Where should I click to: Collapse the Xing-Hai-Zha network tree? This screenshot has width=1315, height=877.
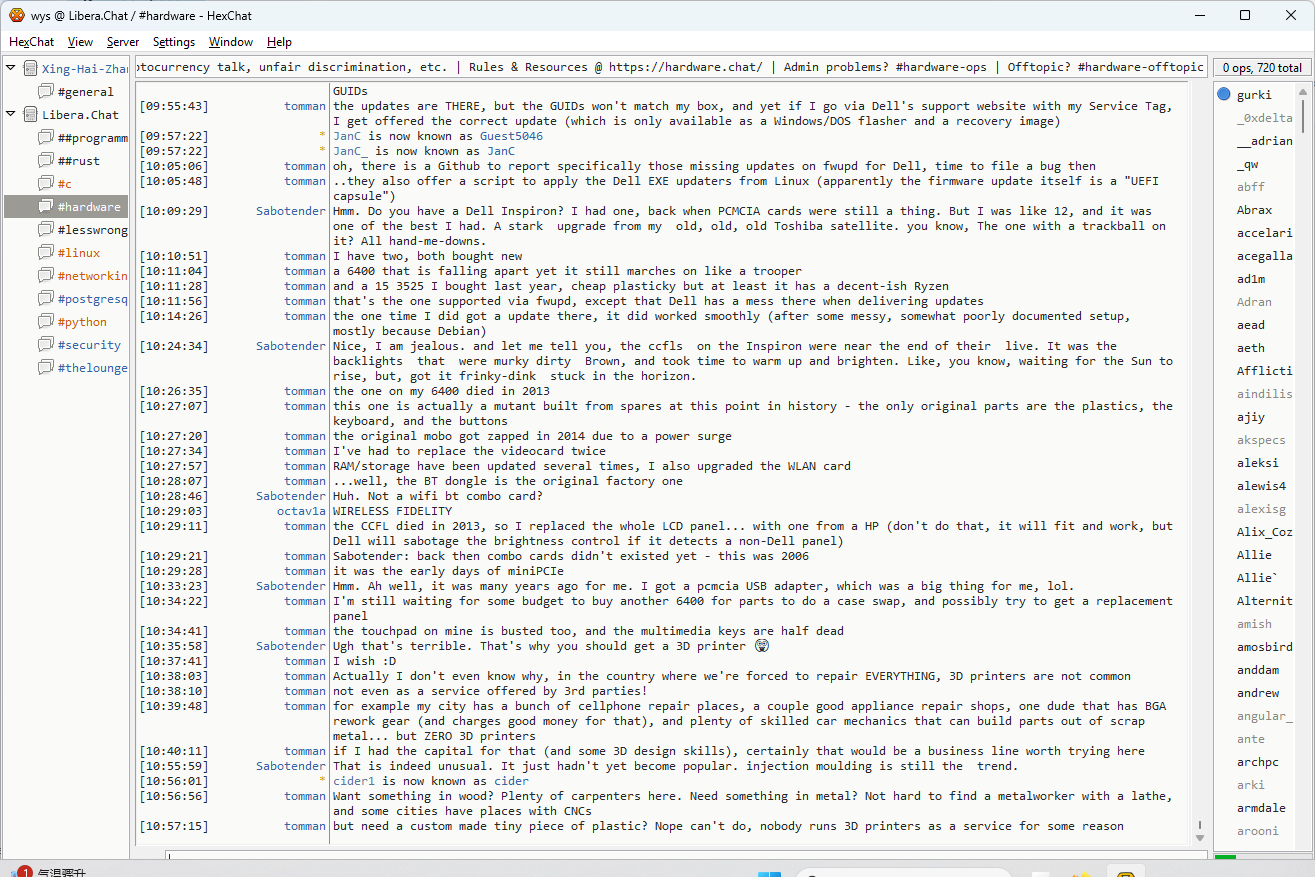11,69
